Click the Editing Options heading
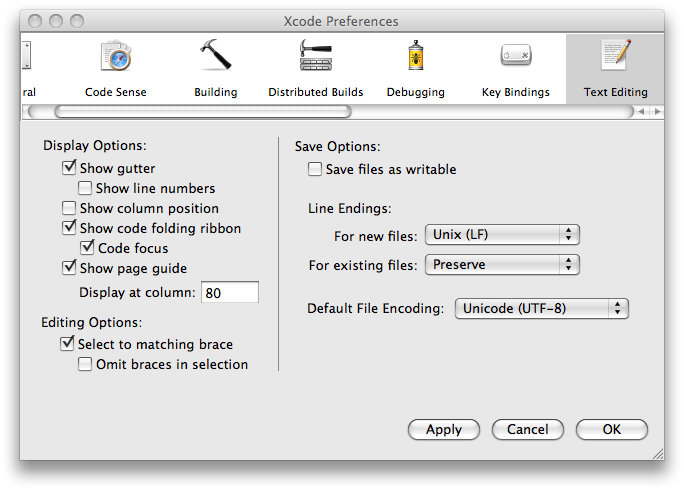The height and width of the screenshot is (490, 684). coord(92,322)
